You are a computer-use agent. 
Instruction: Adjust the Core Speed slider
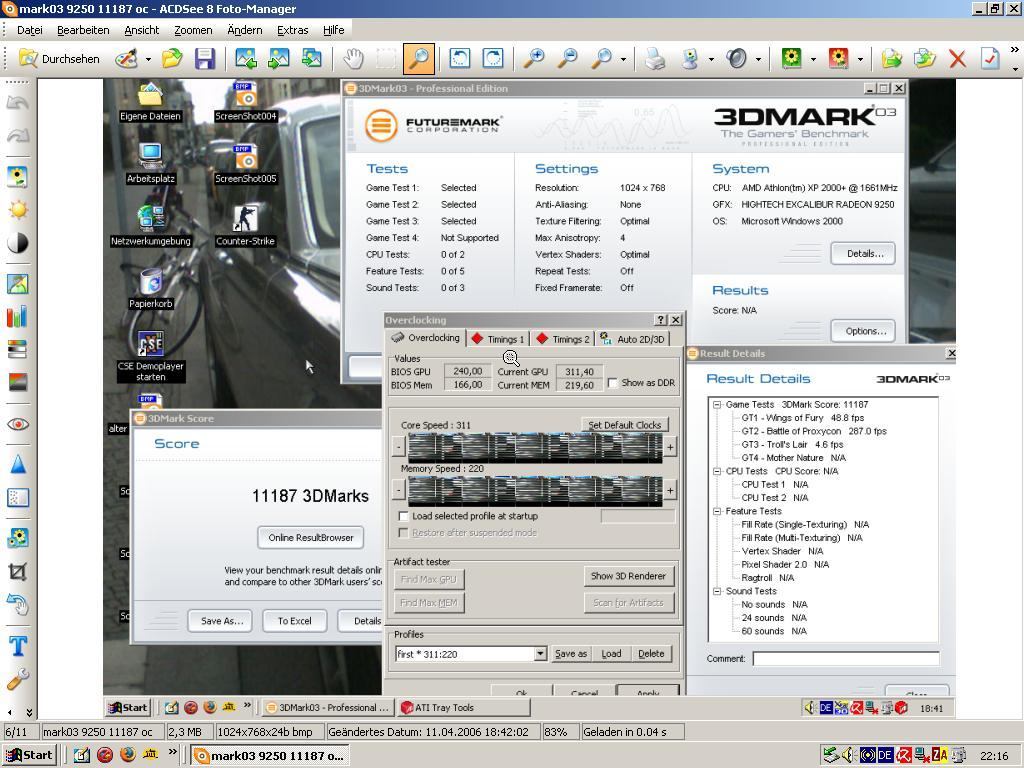[x=535, y=448]
